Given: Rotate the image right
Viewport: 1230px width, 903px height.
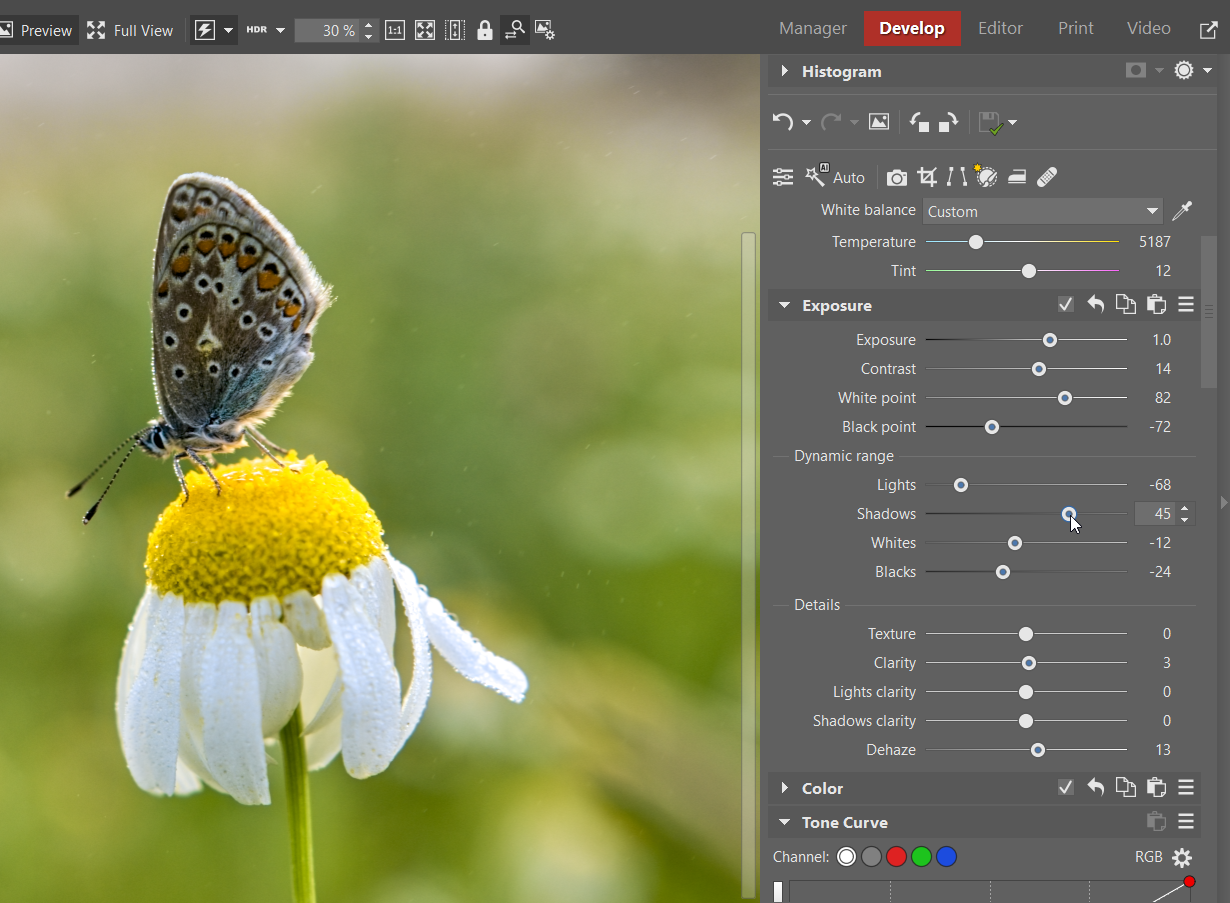Looking at the screenshot, I should (x=948, y=122).
